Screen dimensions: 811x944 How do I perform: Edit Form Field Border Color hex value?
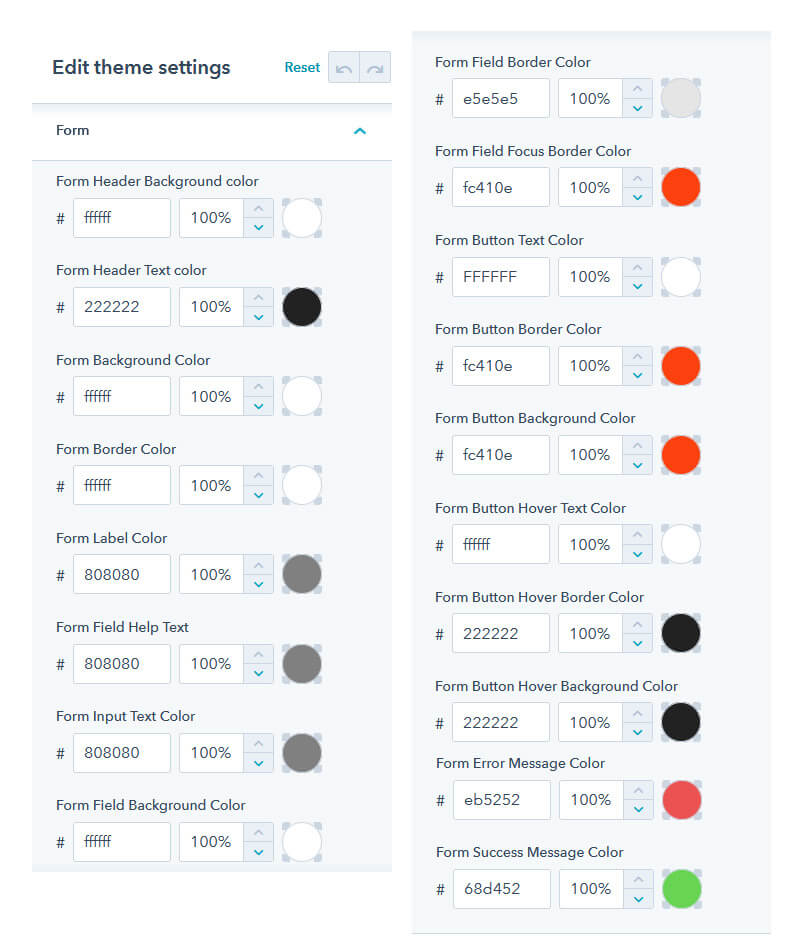[x=501, y=98]
